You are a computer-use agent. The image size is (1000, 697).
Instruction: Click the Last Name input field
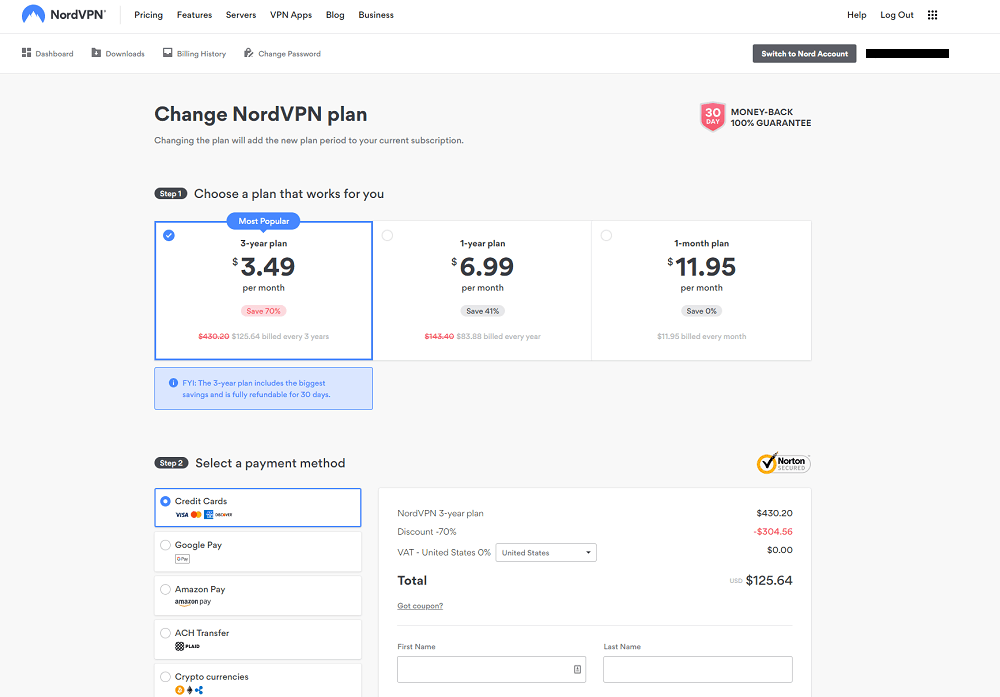(698, 670)
